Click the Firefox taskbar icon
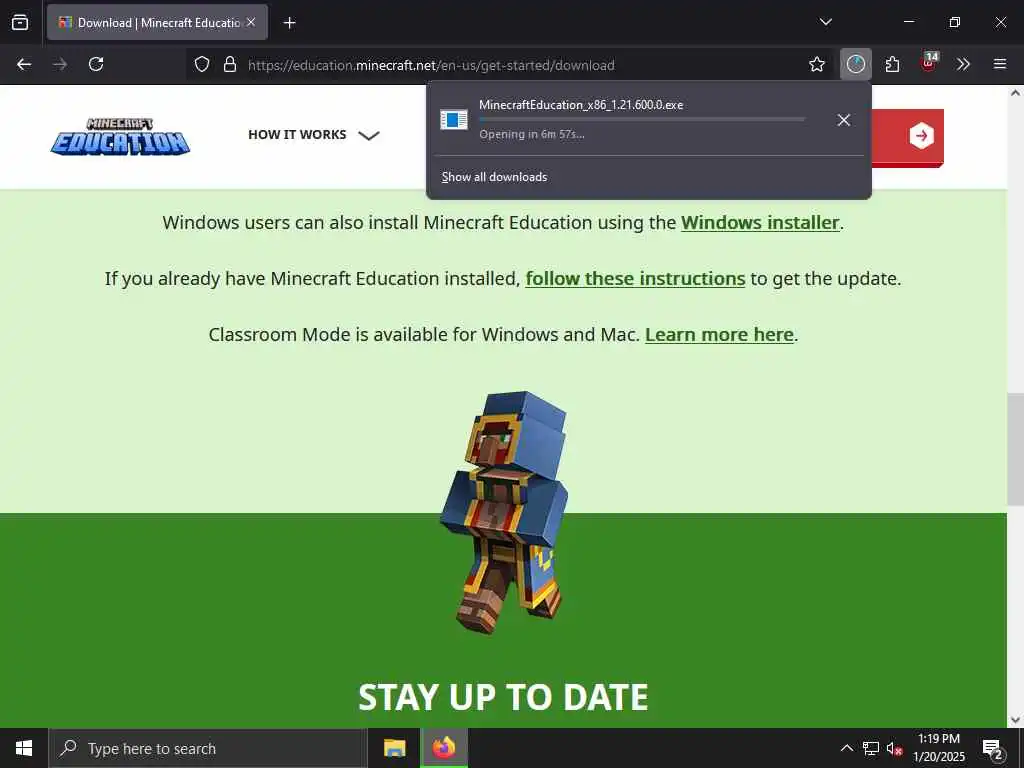This screenshot has width=1024, height=768. point(444,748)
